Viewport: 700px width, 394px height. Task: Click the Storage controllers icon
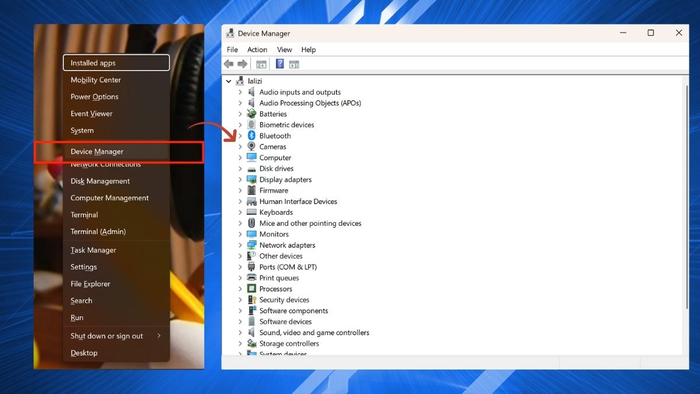point(251,344)
